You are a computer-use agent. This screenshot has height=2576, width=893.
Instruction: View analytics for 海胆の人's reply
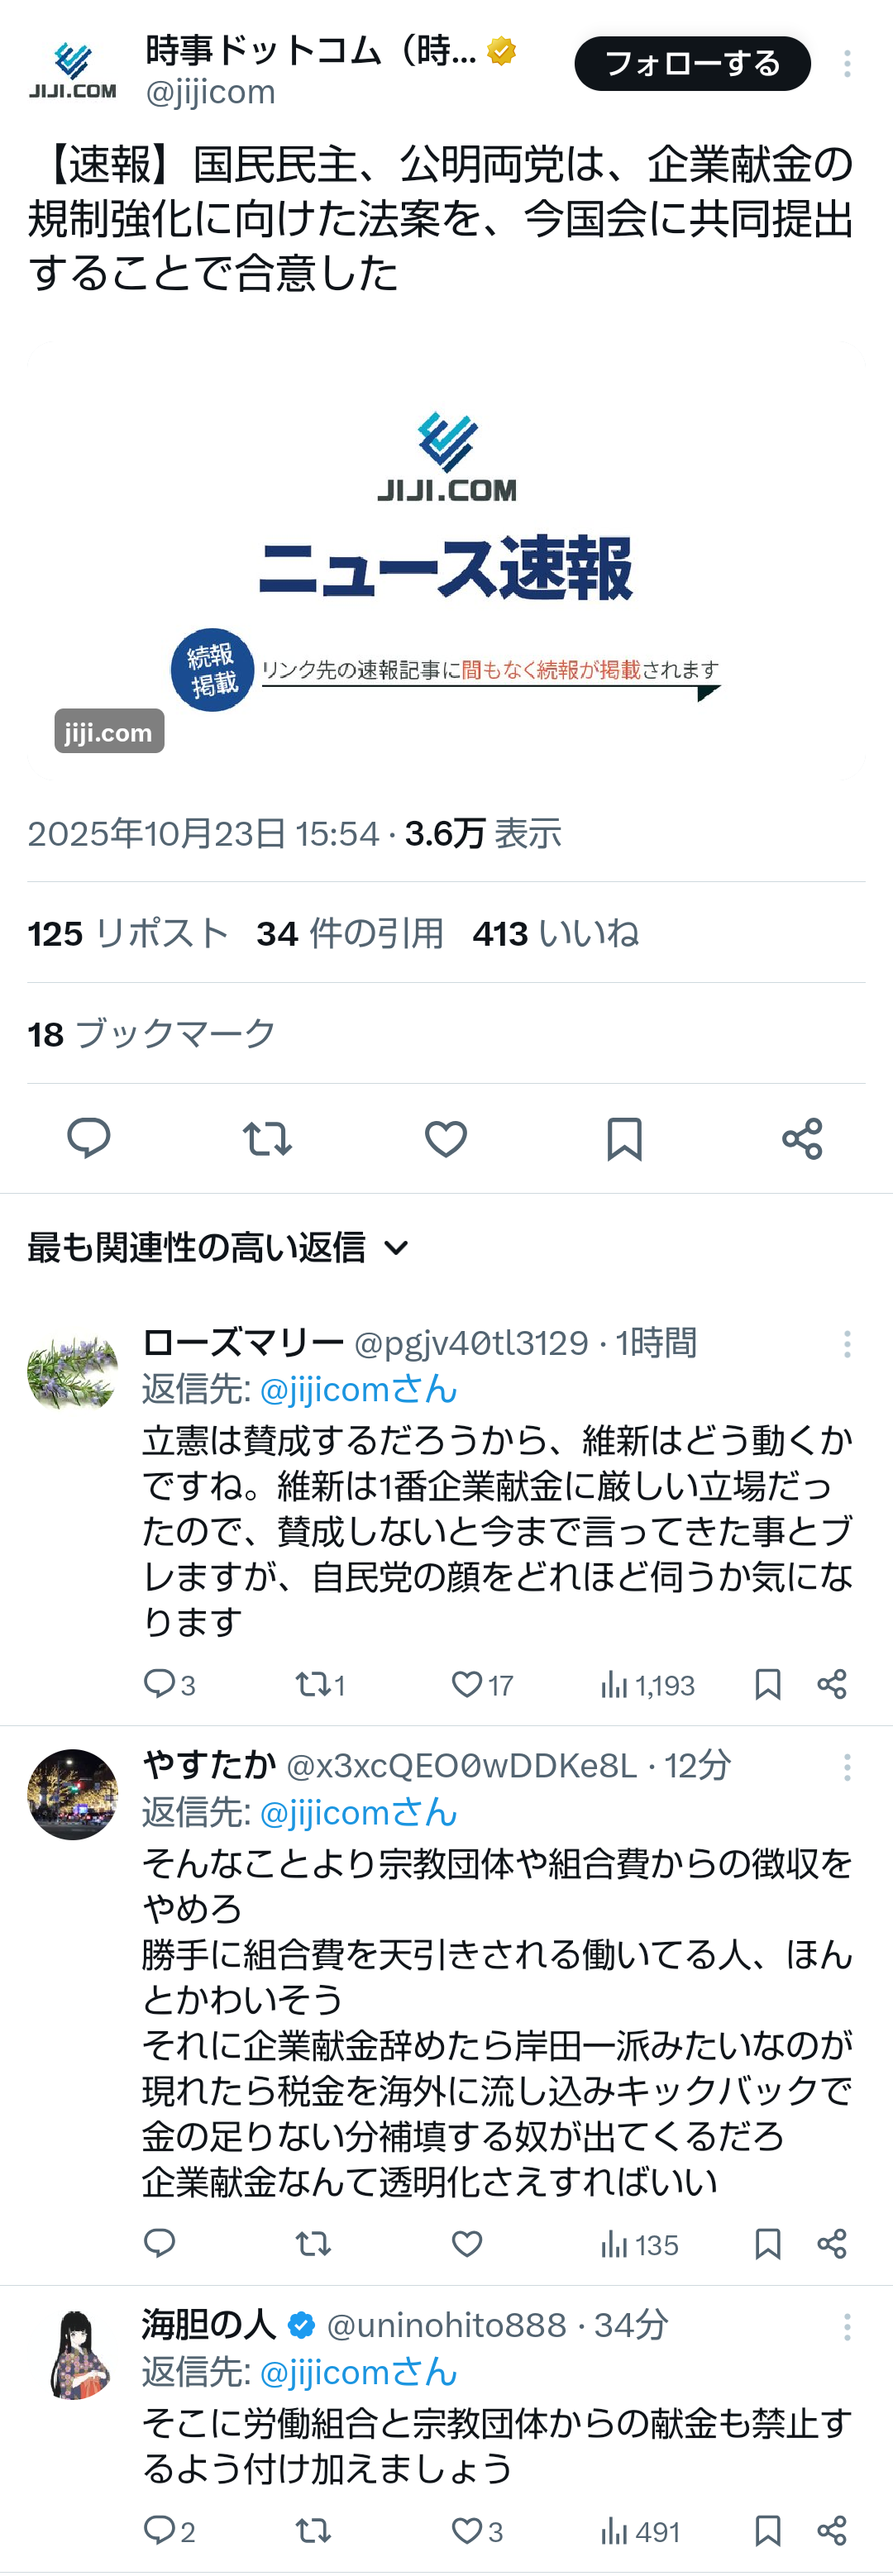tap(641, 2531)
